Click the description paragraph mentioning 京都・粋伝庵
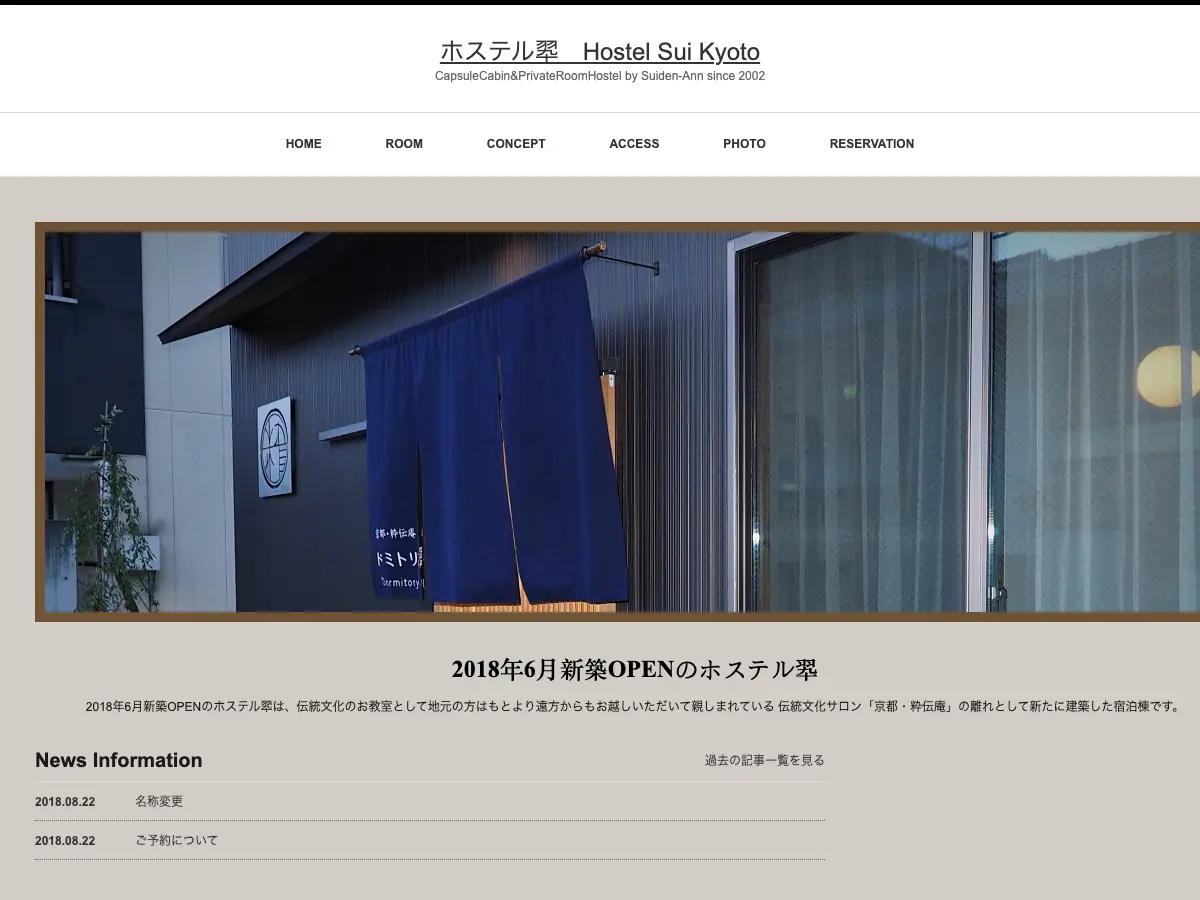This screenshot has height=900, width=1200. tap(634, 707)
